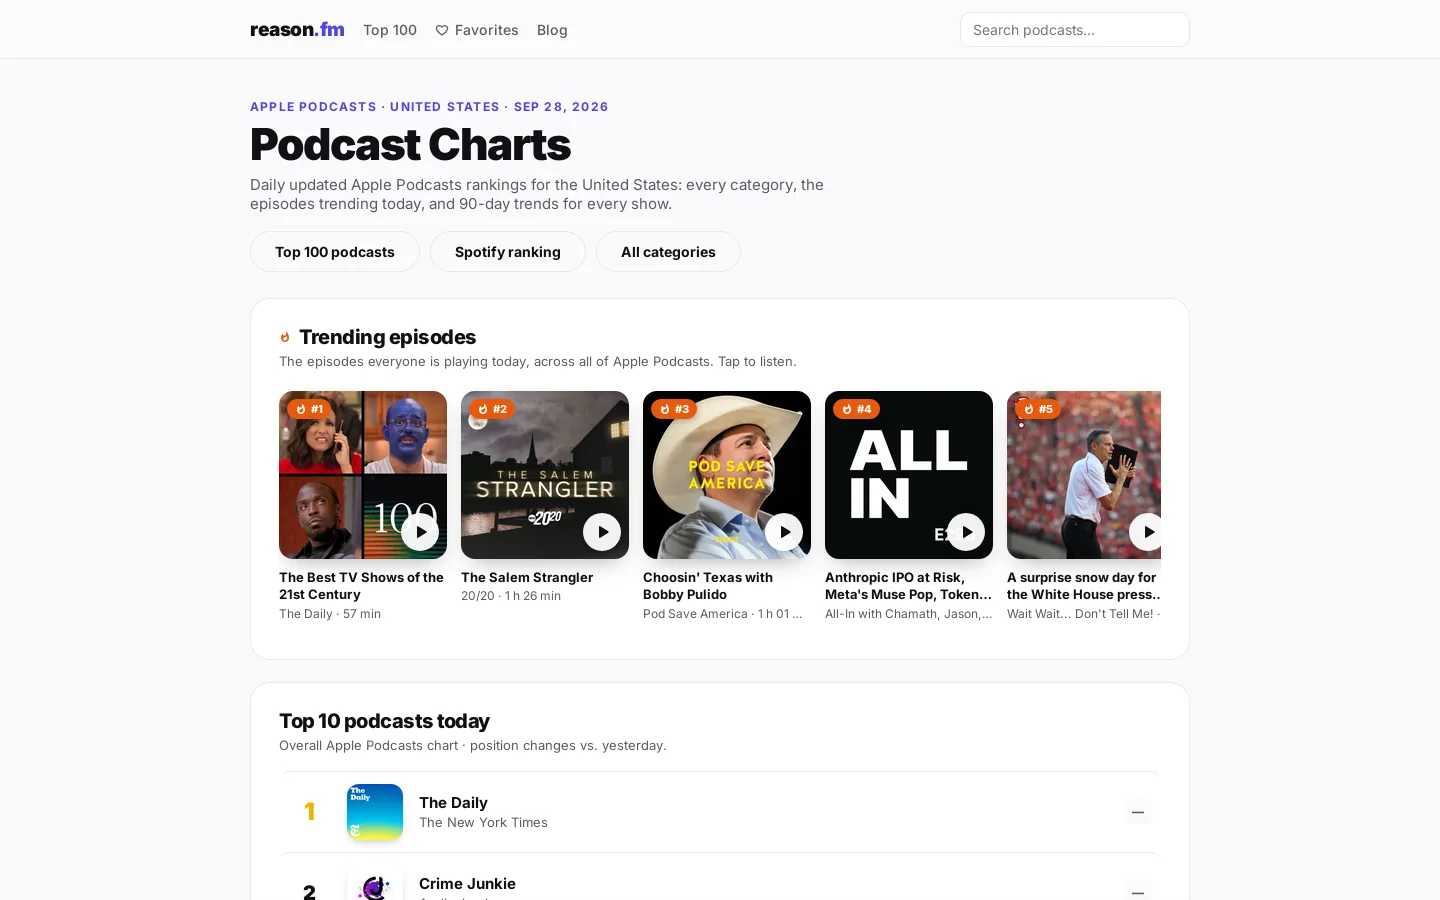
Task: Open The Best TV Shows of the 21st Century title
Action: (x=362, y=586)
